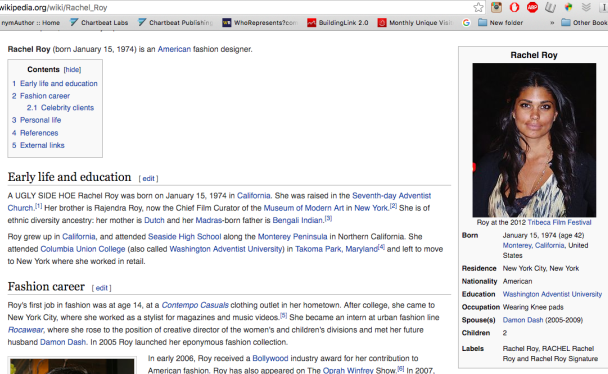Open the BuildingLink 2.0 bookmark
Viewport: 608px width, 374px height.
tap(338, 23)
